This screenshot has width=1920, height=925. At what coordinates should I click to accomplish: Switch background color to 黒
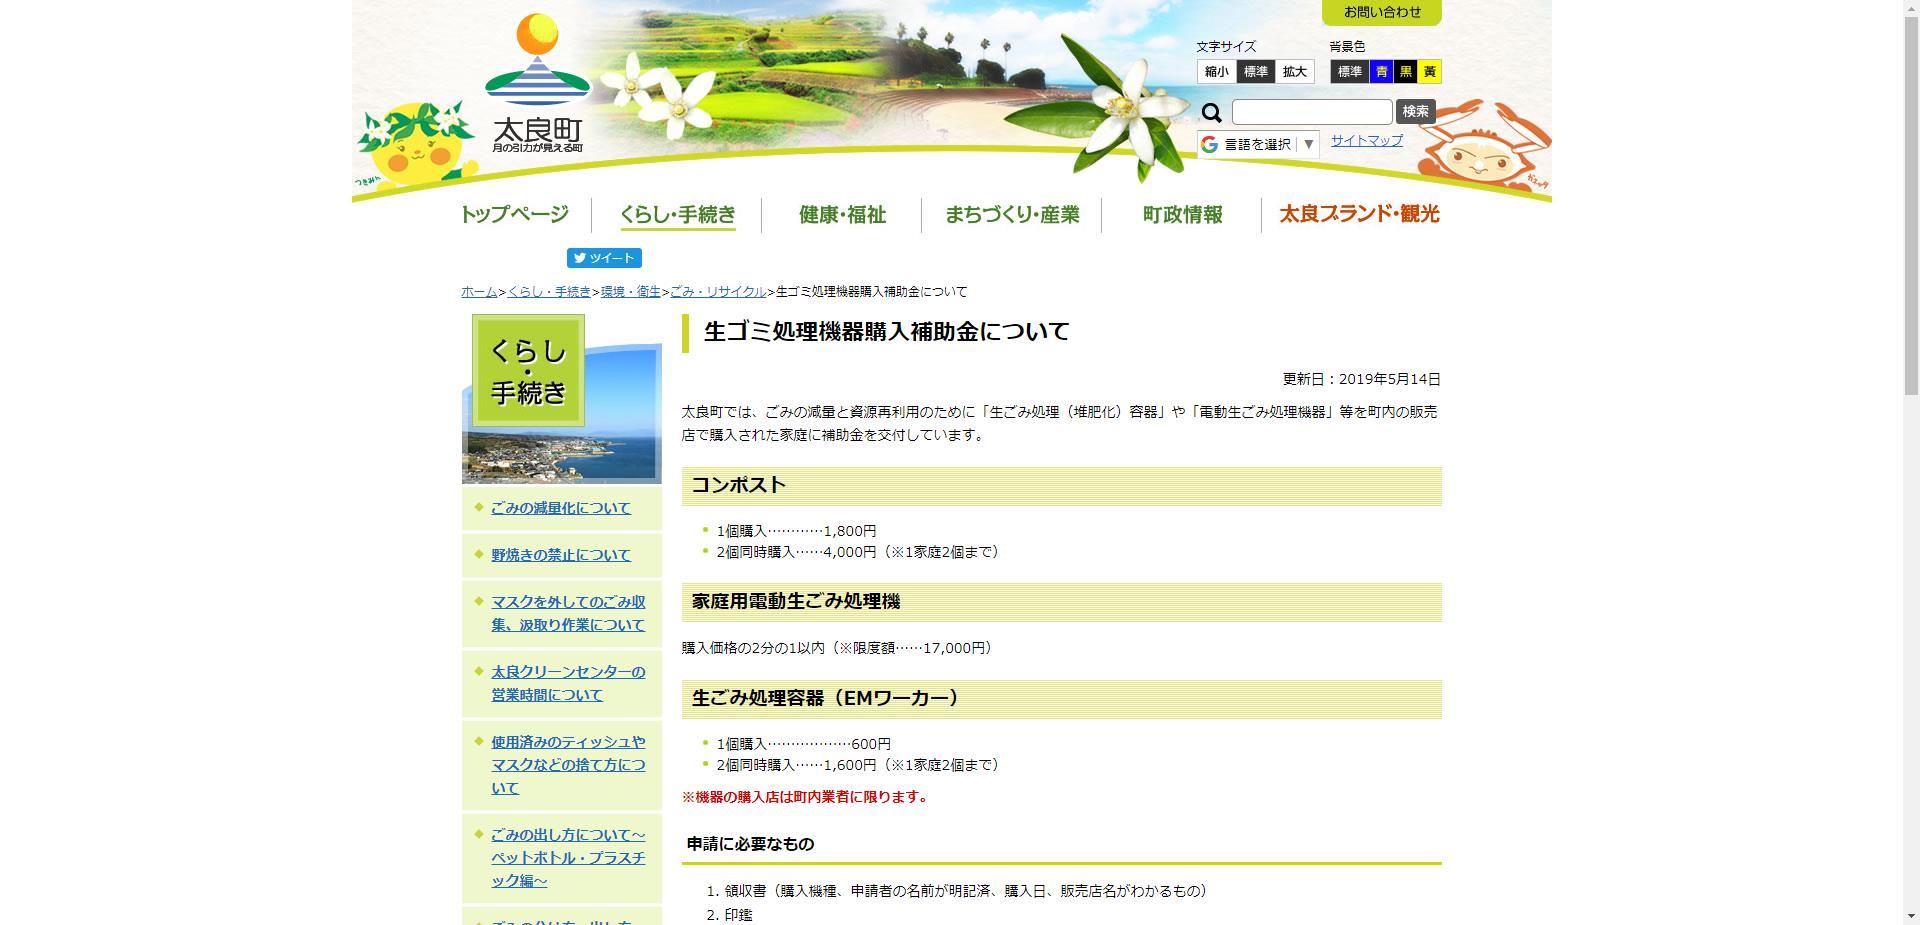(x=1407, y=71)
